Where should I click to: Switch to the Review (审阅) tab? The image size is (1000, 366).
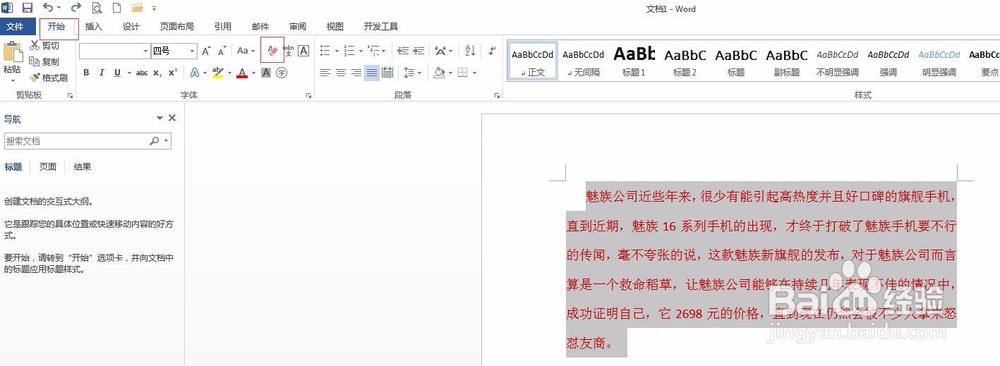click(x=297, y=27)
